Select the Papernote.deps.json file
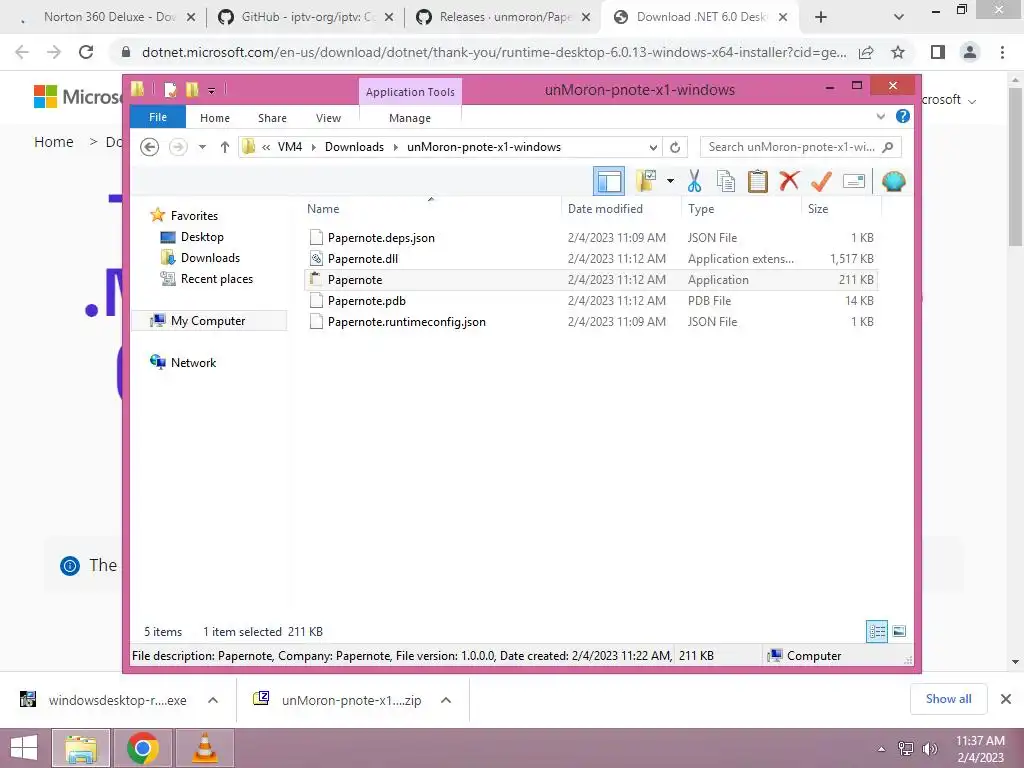 pos(591,238)
